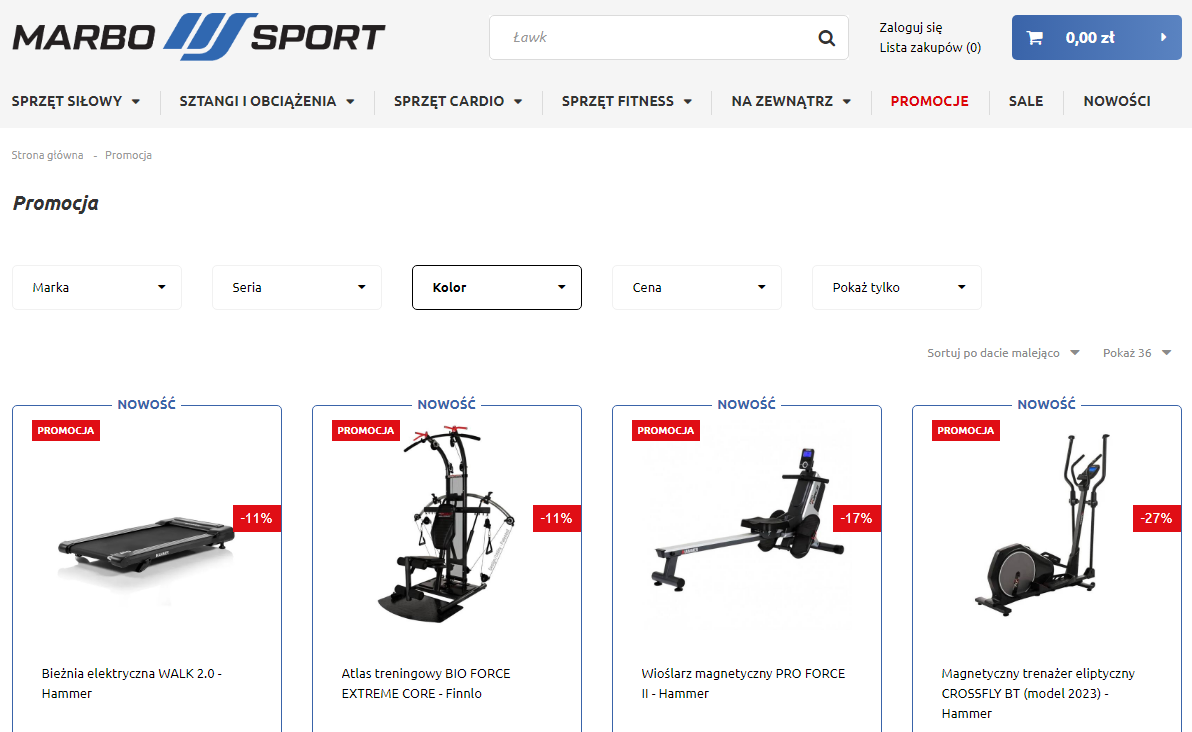The image size is (1192, 732).
Task: Click the Atlas treningowy BIO FORCE image
Action: [447, 524]
